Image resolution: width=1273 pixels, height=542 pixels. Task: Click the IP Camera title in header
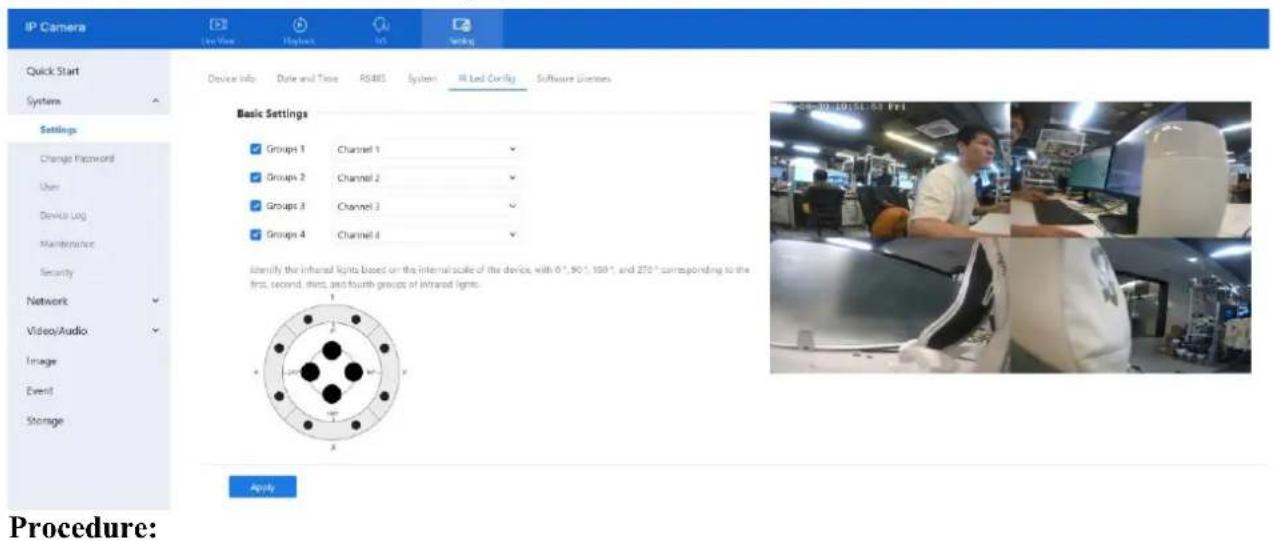[x=55, y=29]
